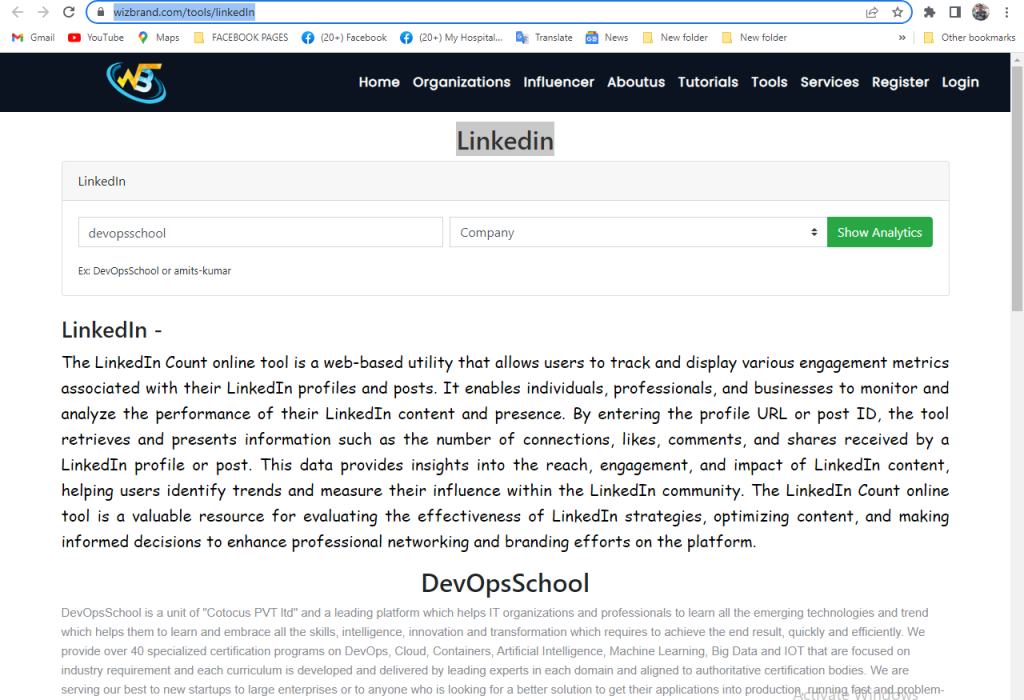The width and height of the screenshot is (1024, 700).
Task: Show hidden bookmarks via overflow chevron
Action: pyautogui.click(x=902, y=37)
